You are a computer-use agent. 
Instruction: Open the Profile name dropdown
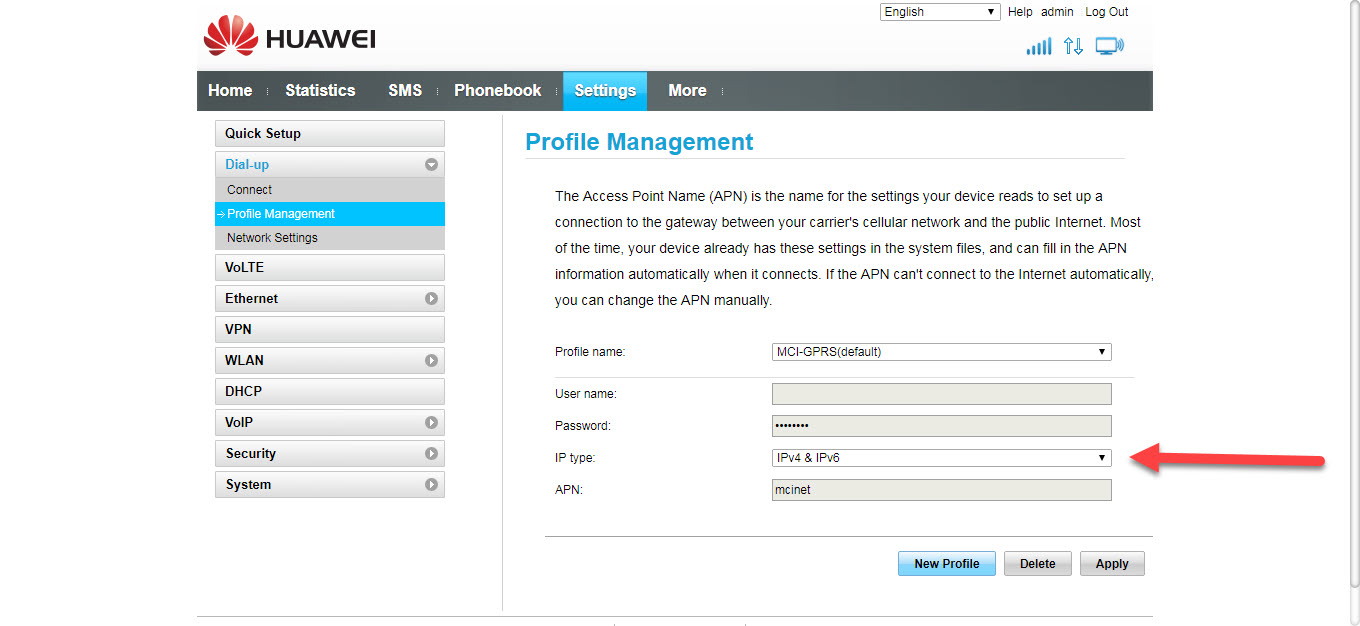click(941, 352)
